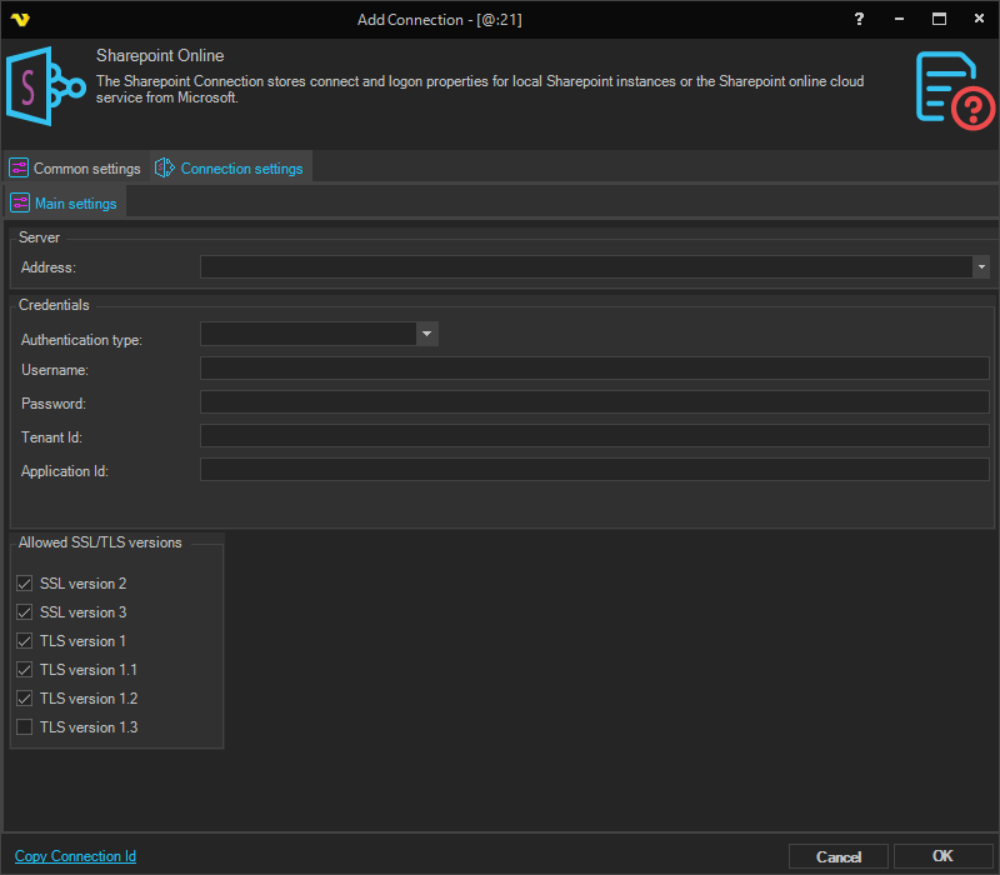The image size is (1000, 875).
Task: Expand the server Address dropdown
Action: click(981, 267)
